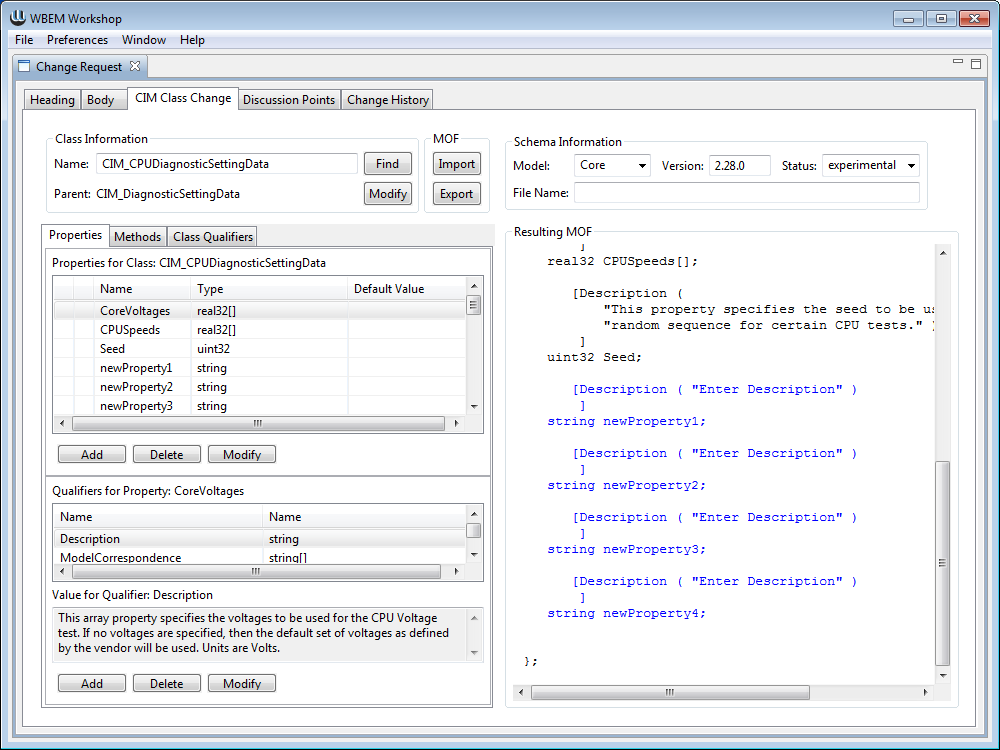Click the MOF Export button

[x=457, y=194]
